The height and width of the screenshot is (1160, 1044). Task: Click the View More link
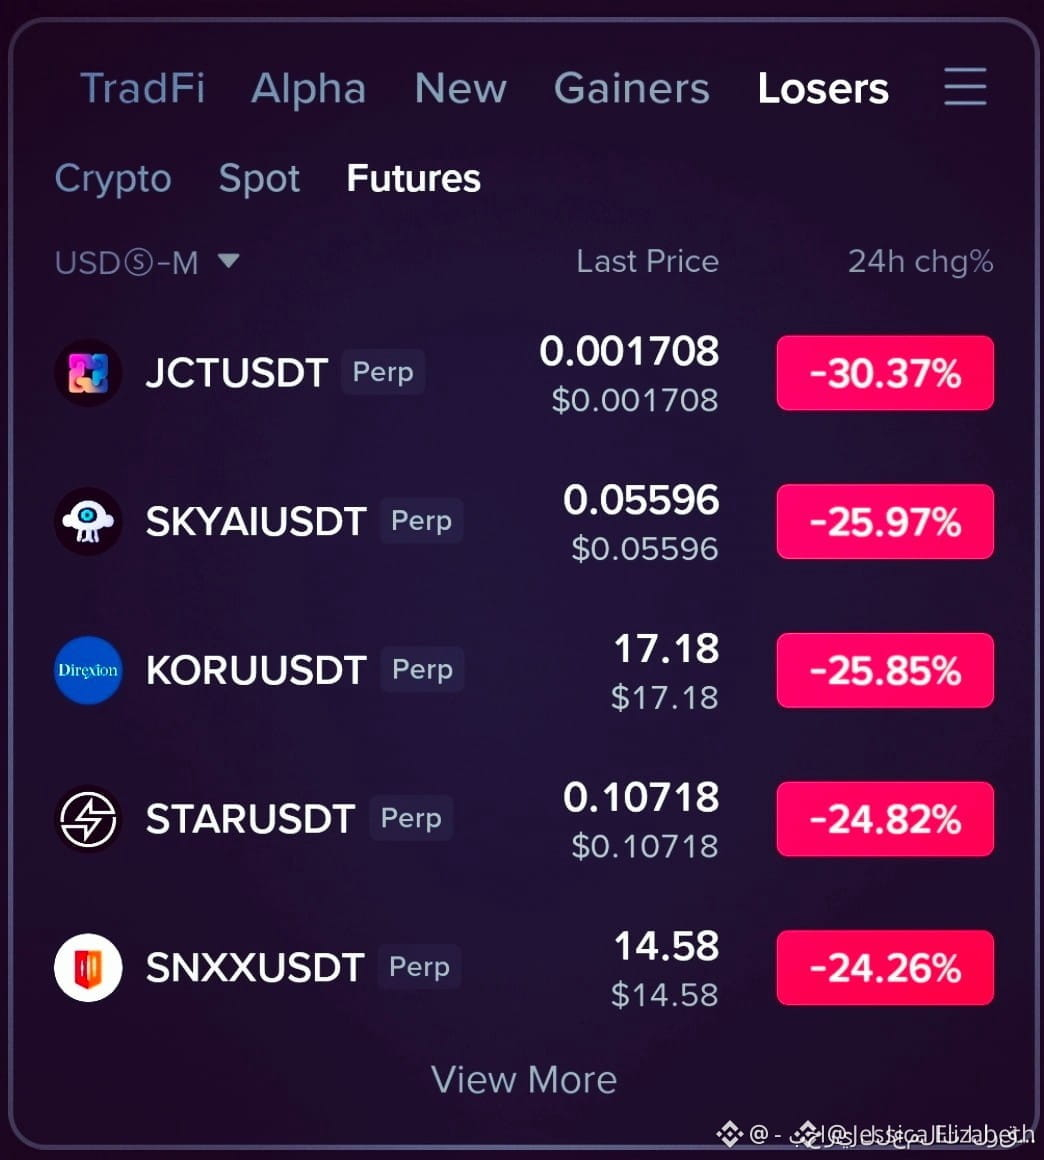coord(524,1079)
